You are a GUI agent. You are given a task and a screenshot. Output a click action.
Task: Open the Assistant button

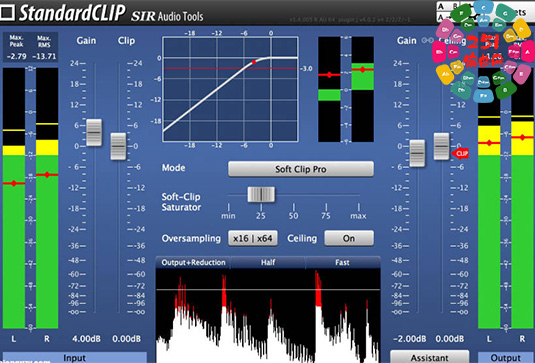(x=429, y=357)
